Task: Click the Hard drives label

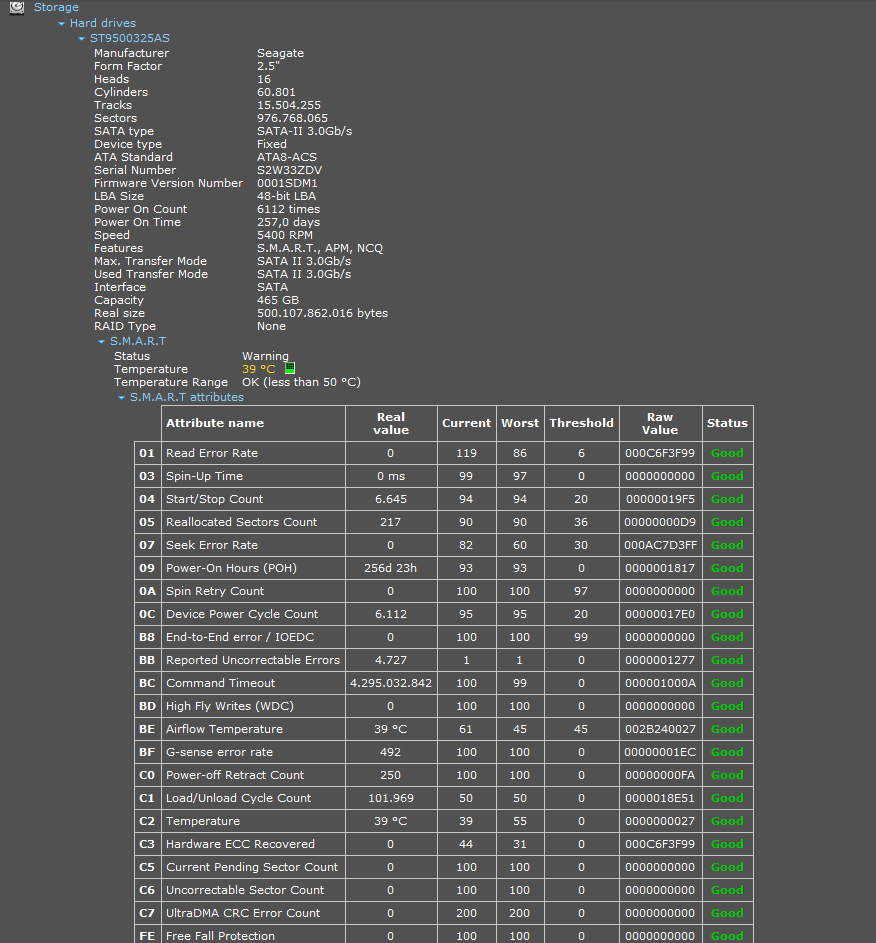Action: pos(103,23)
